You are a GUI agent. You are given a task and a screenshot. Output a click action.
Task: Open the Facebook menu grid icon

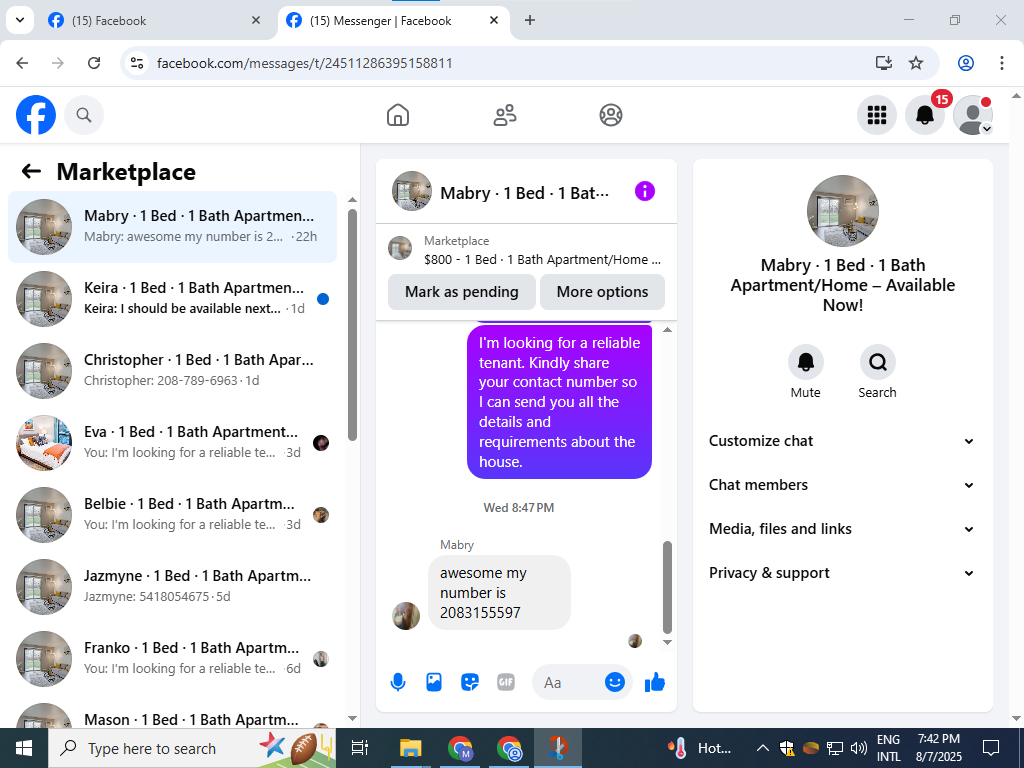point(876,115)
